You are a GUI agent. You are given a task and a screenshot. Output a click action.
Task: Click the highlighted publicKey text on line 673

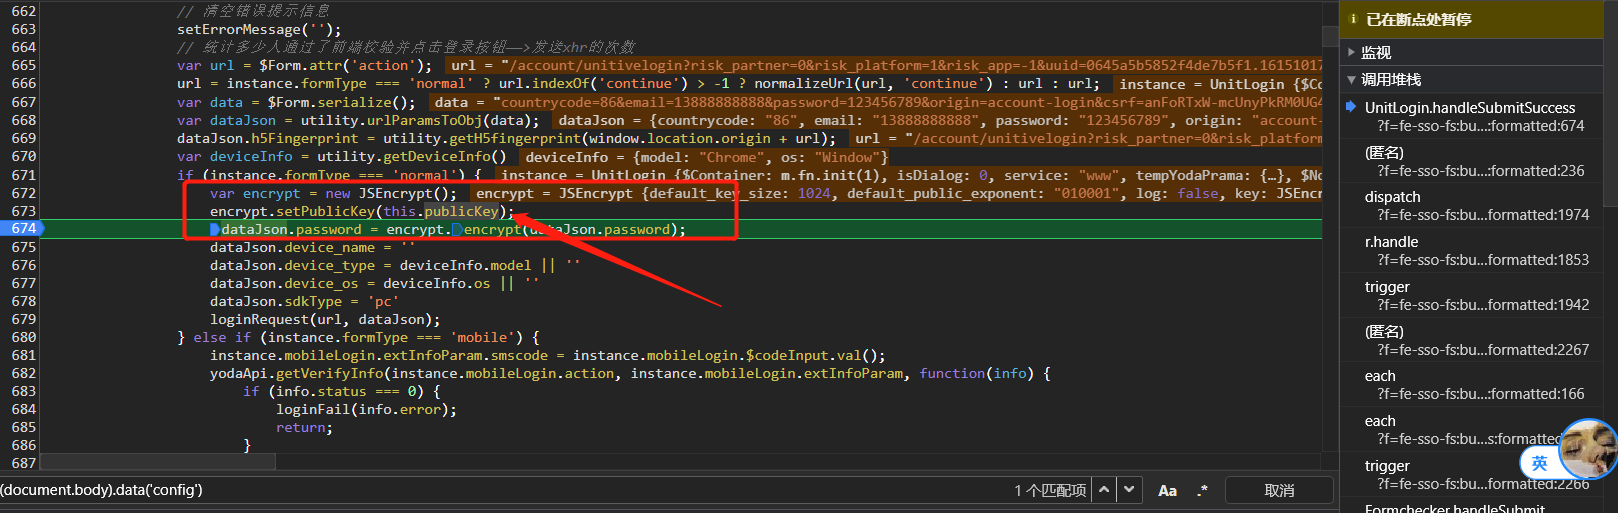pyautogui.click(x=460, y=211)
